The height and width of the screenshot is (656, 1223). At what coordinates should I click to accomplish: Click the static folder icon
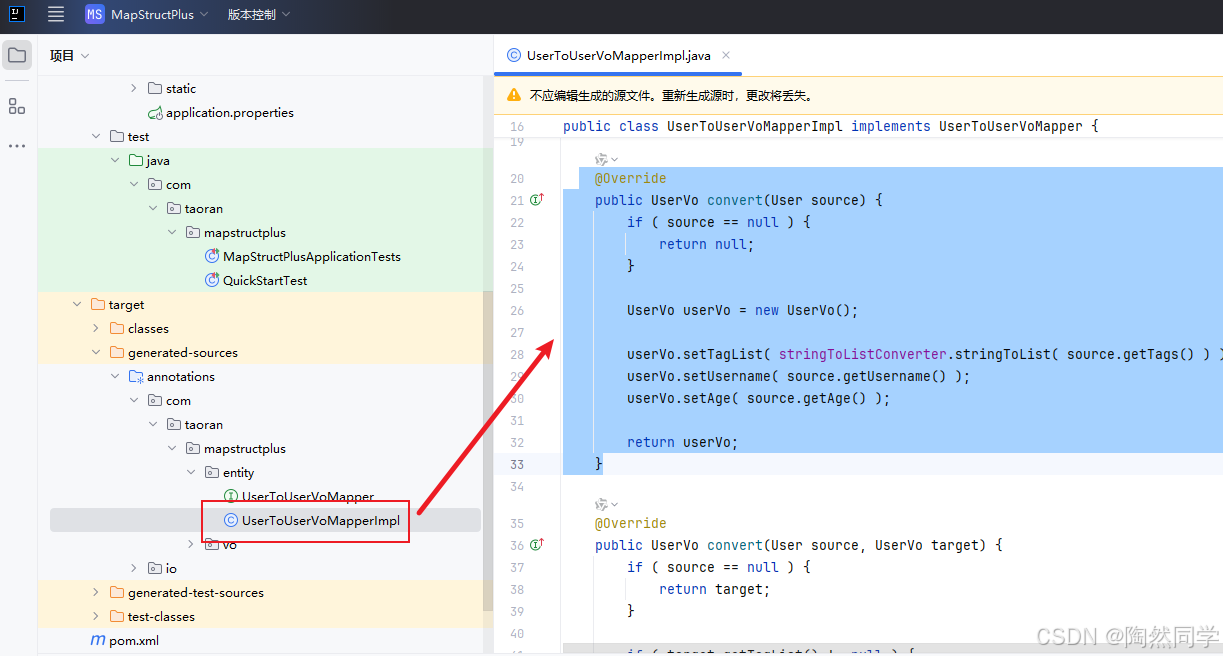(155, 89)
